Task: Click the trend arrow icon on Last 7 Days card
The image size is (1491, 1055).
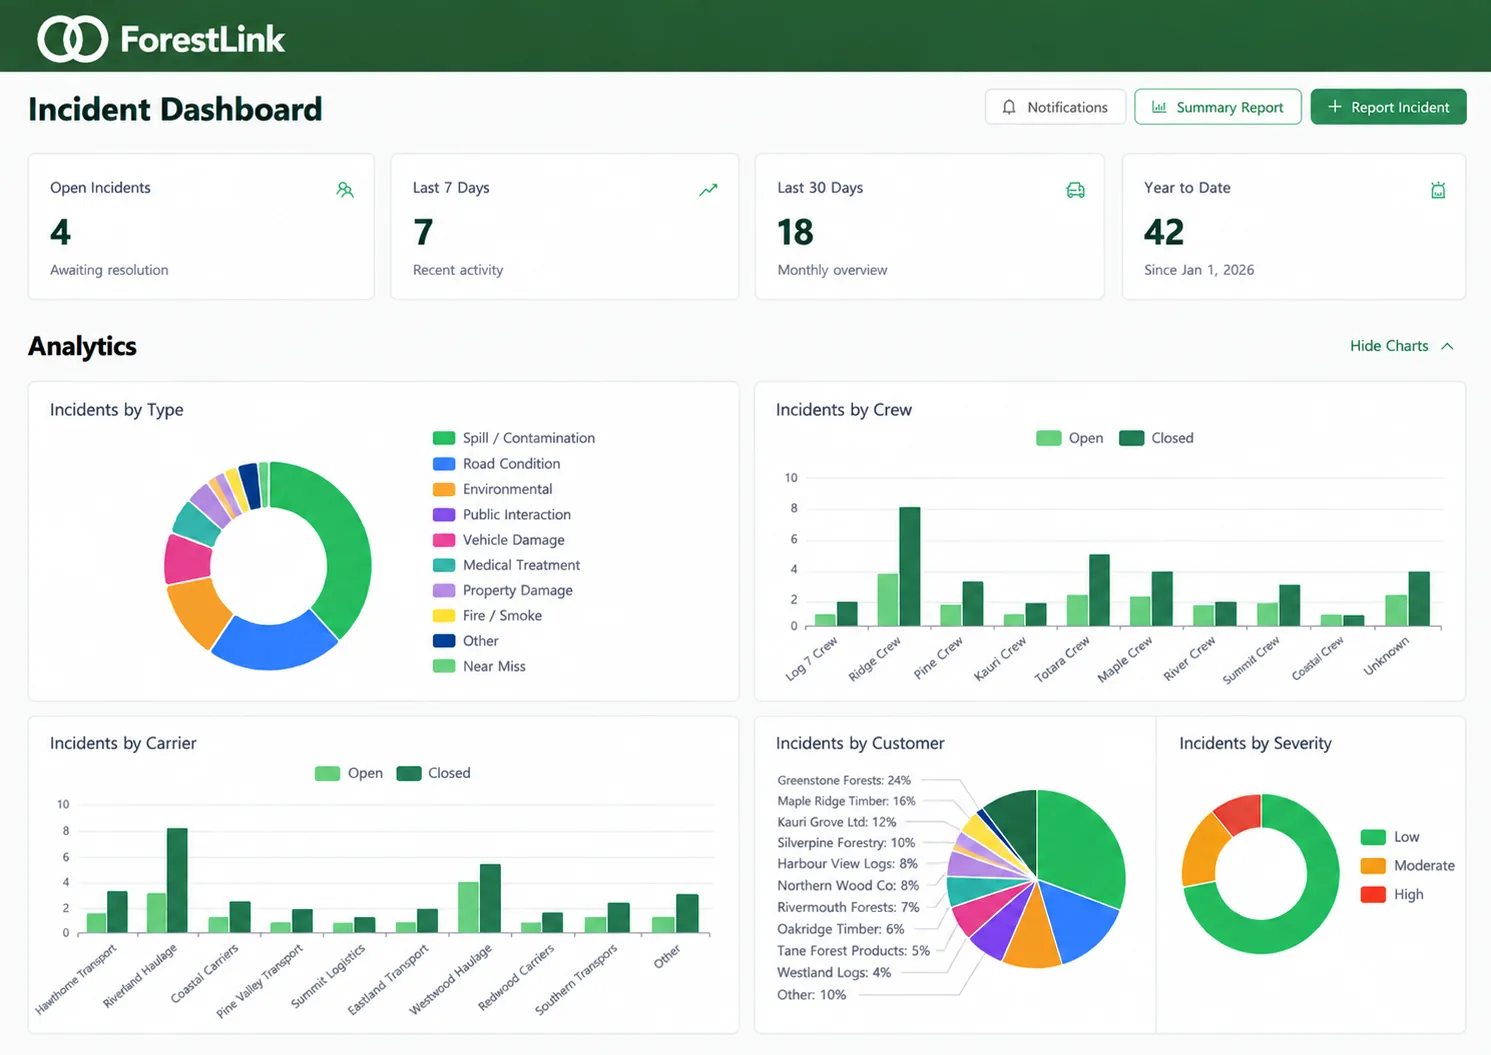Action: click(x=708, y=190)
